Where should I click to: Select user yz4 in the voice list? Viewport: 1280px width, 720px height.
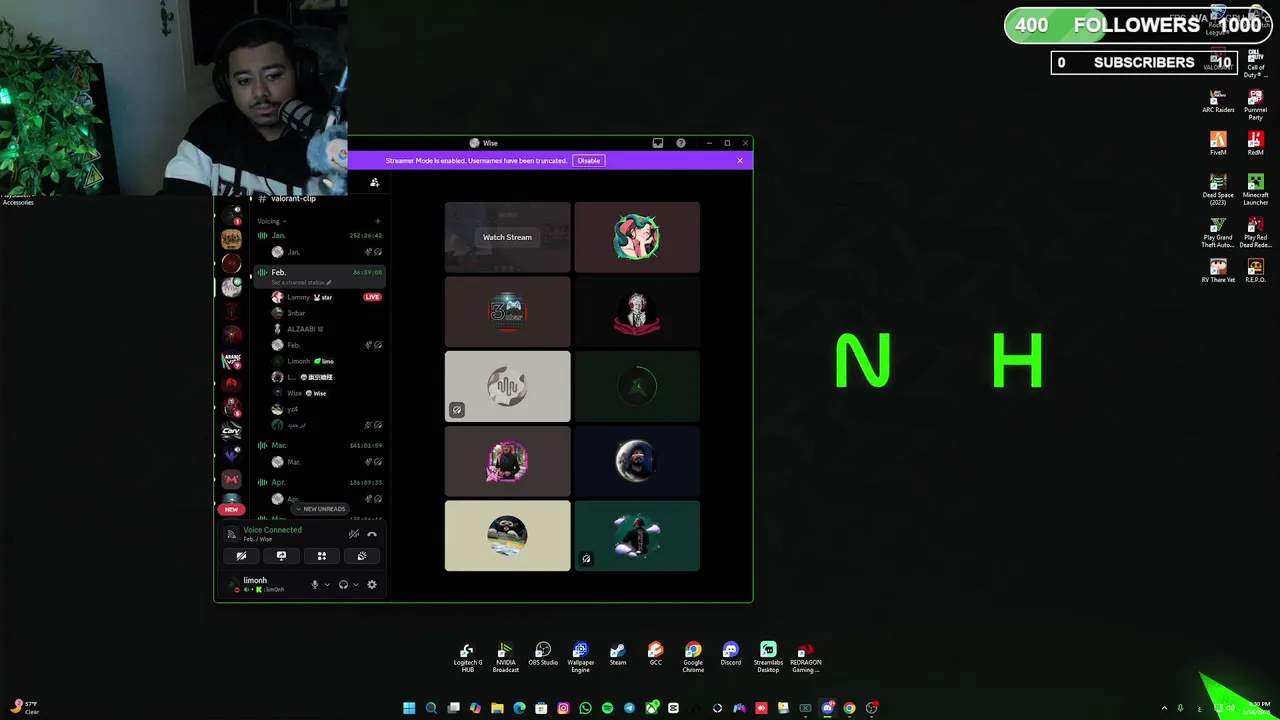[x=292, y=409]
